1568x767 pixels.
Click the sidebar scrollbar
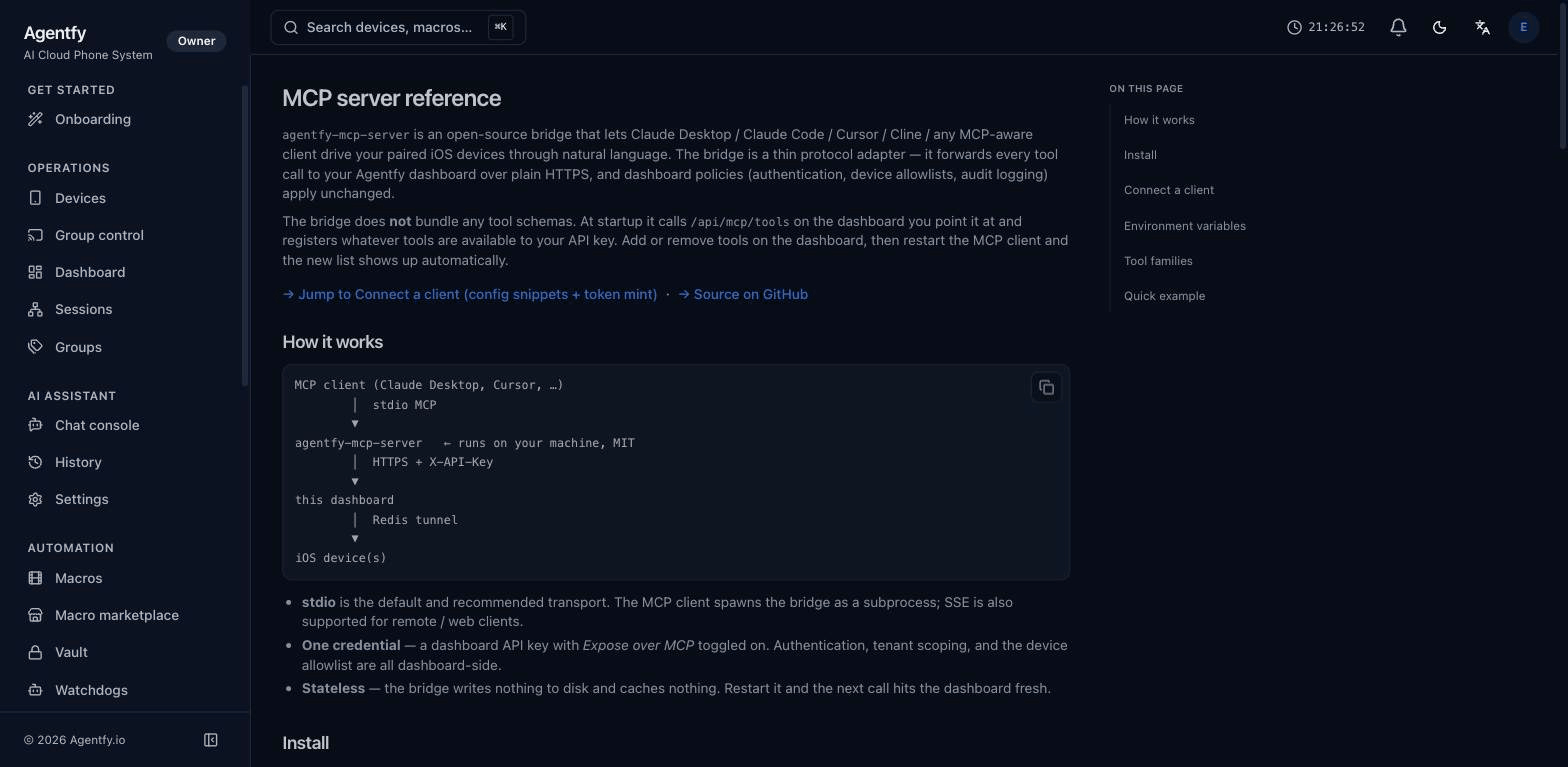click(245, 236)
